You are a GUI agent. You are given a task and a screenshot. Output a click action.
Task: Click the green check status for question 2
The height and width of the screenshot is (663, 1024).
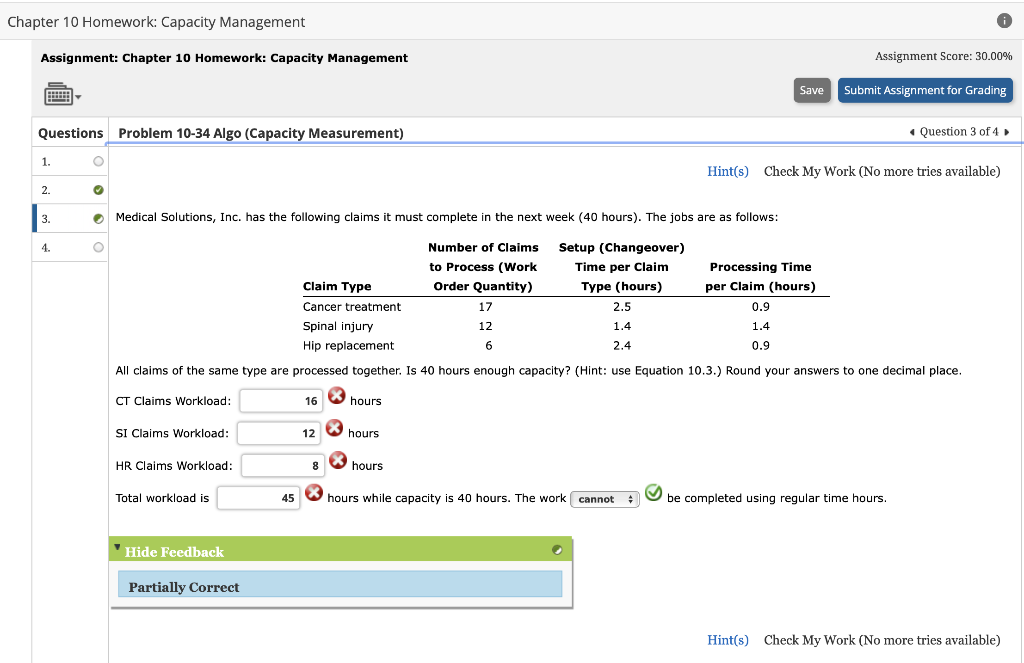pyautogui.click(x=97, y=190)
